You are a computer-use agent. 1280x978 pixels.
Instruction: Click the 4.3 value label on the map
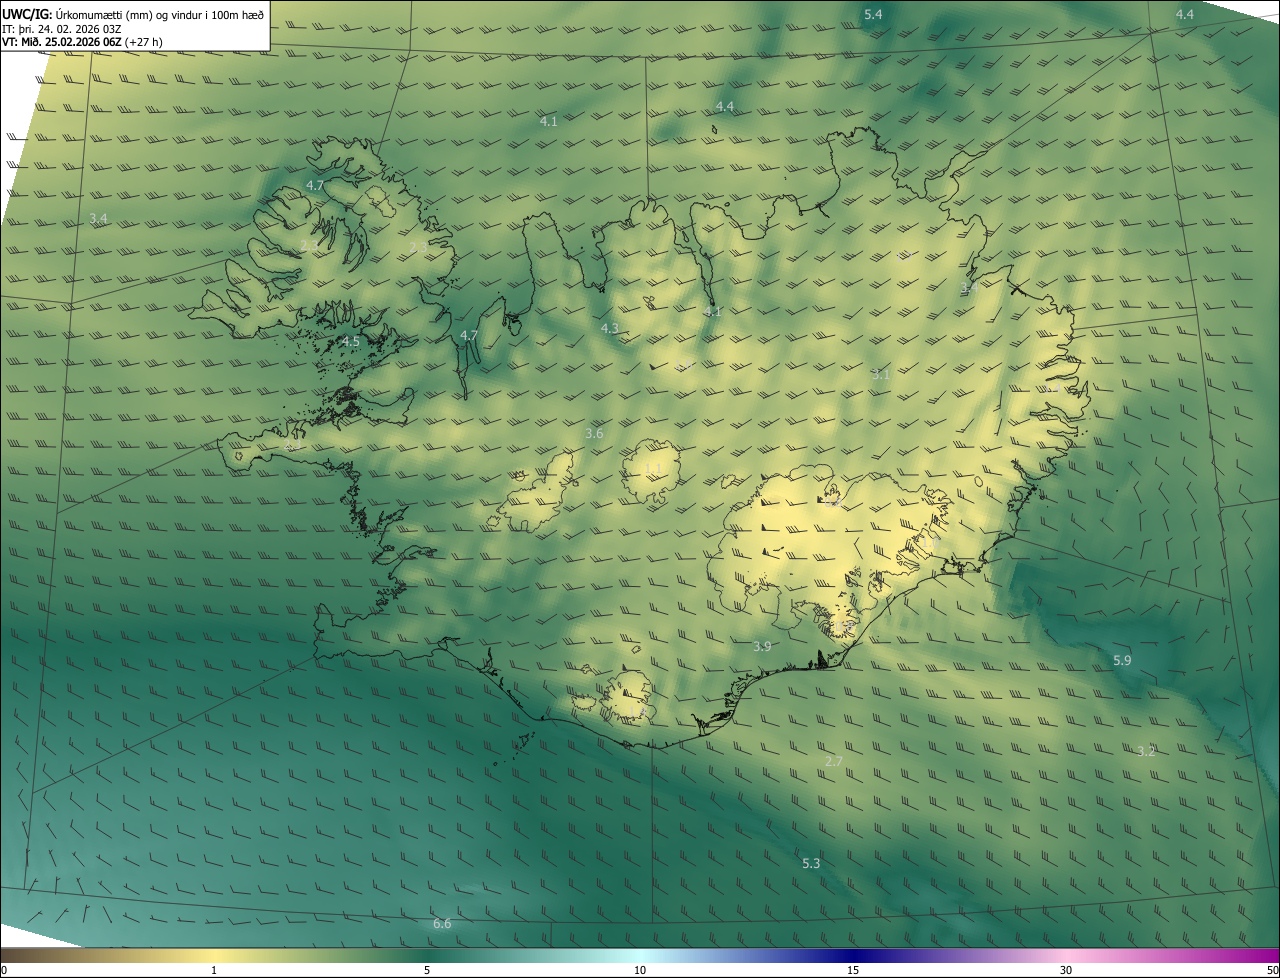click(609, 328)
